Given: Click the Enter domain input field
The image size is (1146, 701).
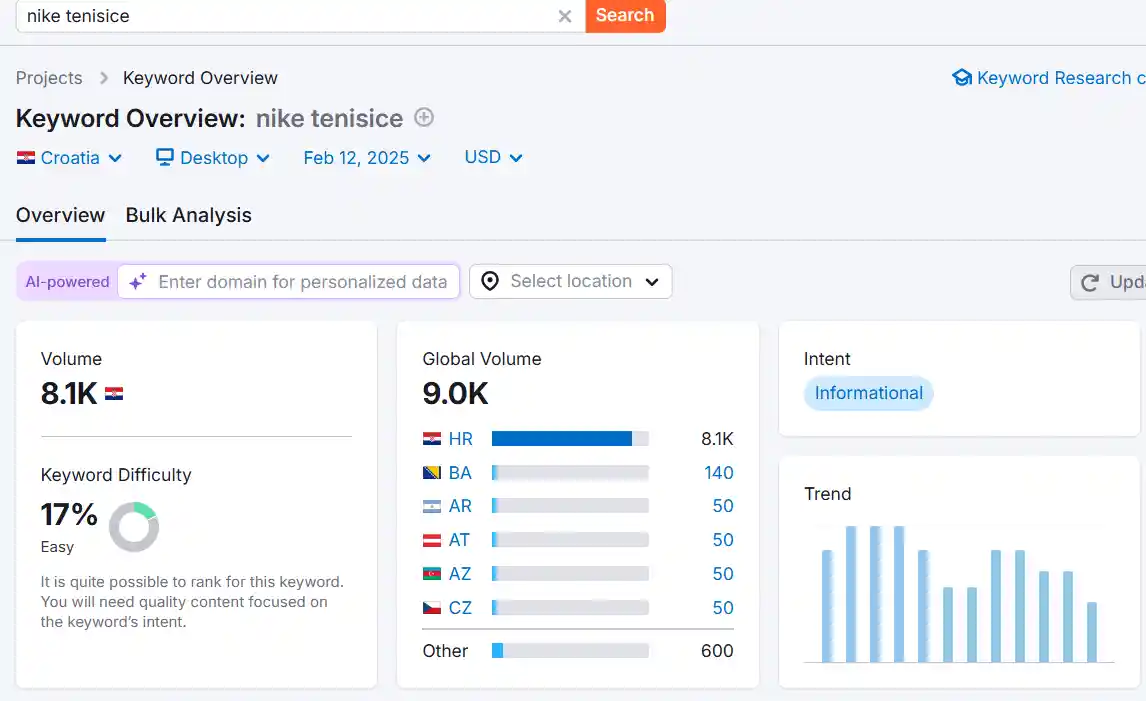Looking at the screenshot, I should click(302, 282).
